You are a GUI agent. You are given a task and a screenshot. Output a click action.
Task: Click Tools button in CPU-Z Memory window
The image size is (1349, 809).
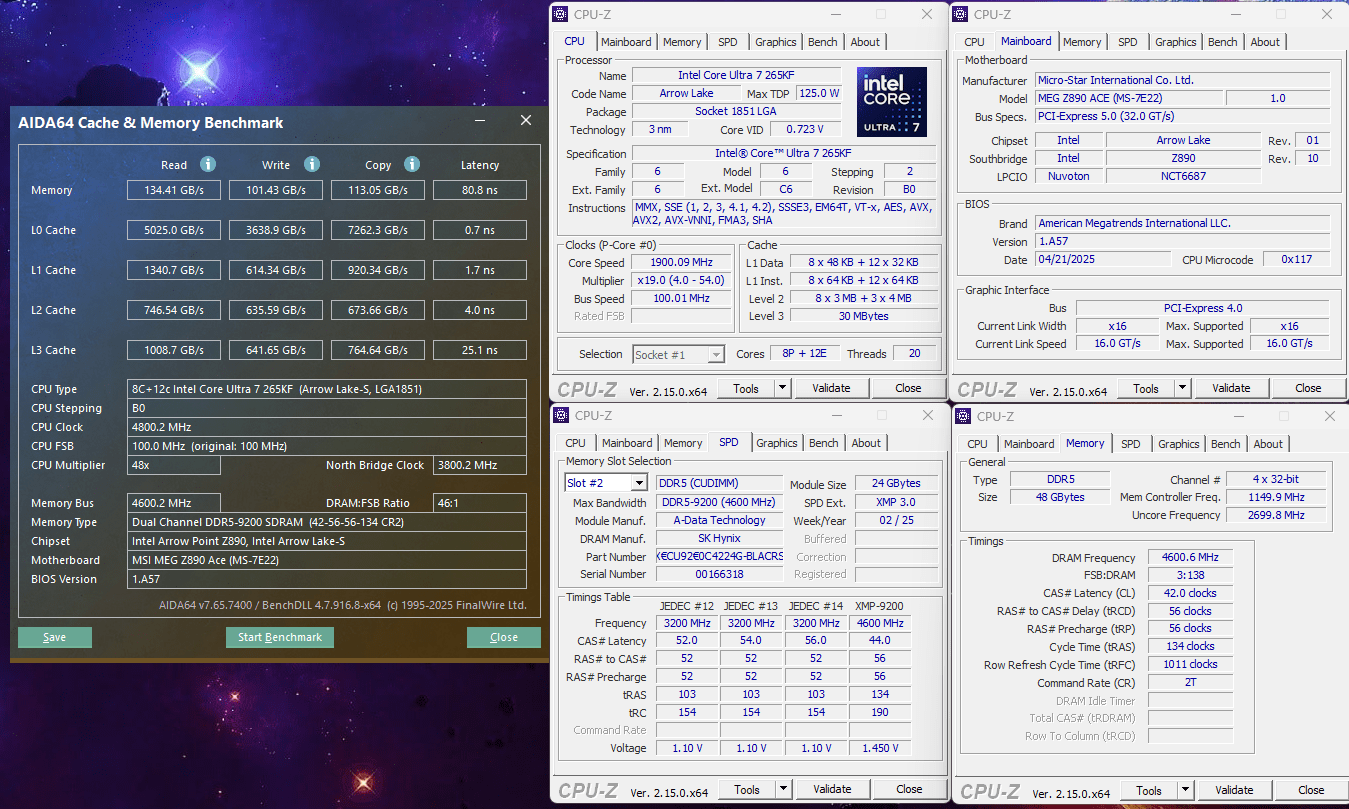coord(1149,790)
